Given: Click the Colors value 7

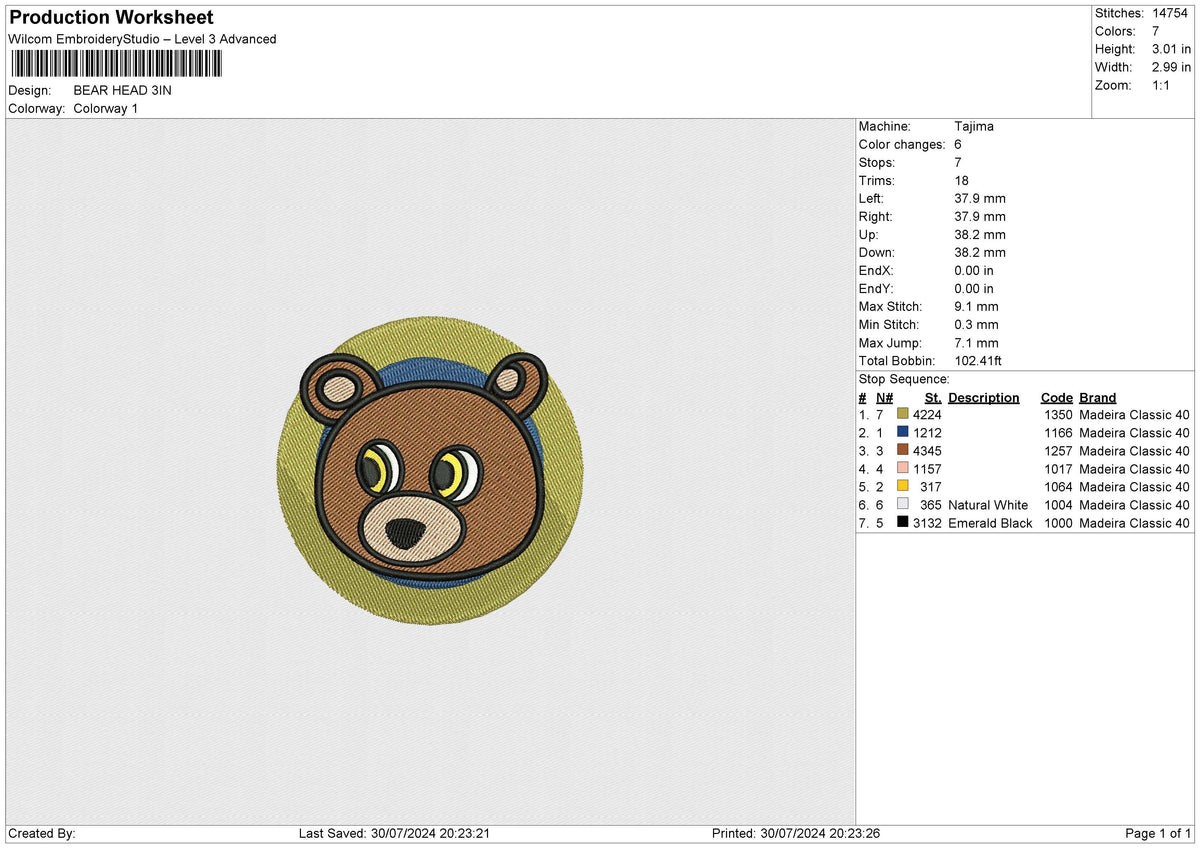Looking at the screenshot, I should [1157, 31].
